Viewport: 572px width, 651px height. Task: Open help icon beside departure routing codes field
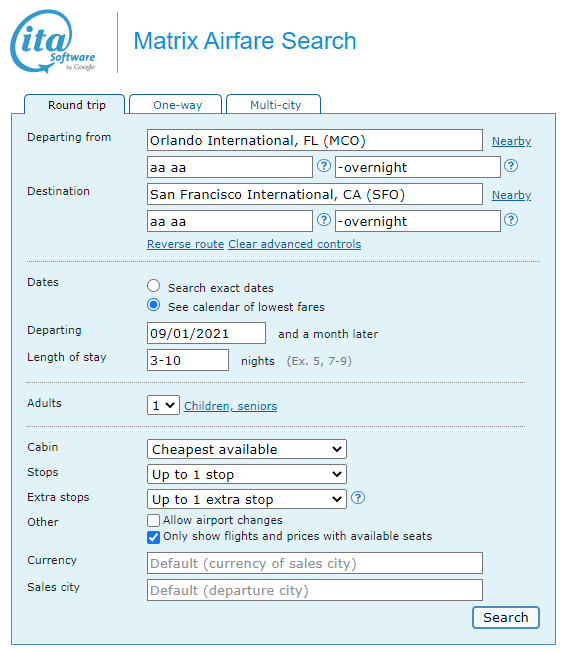point(324,166)
